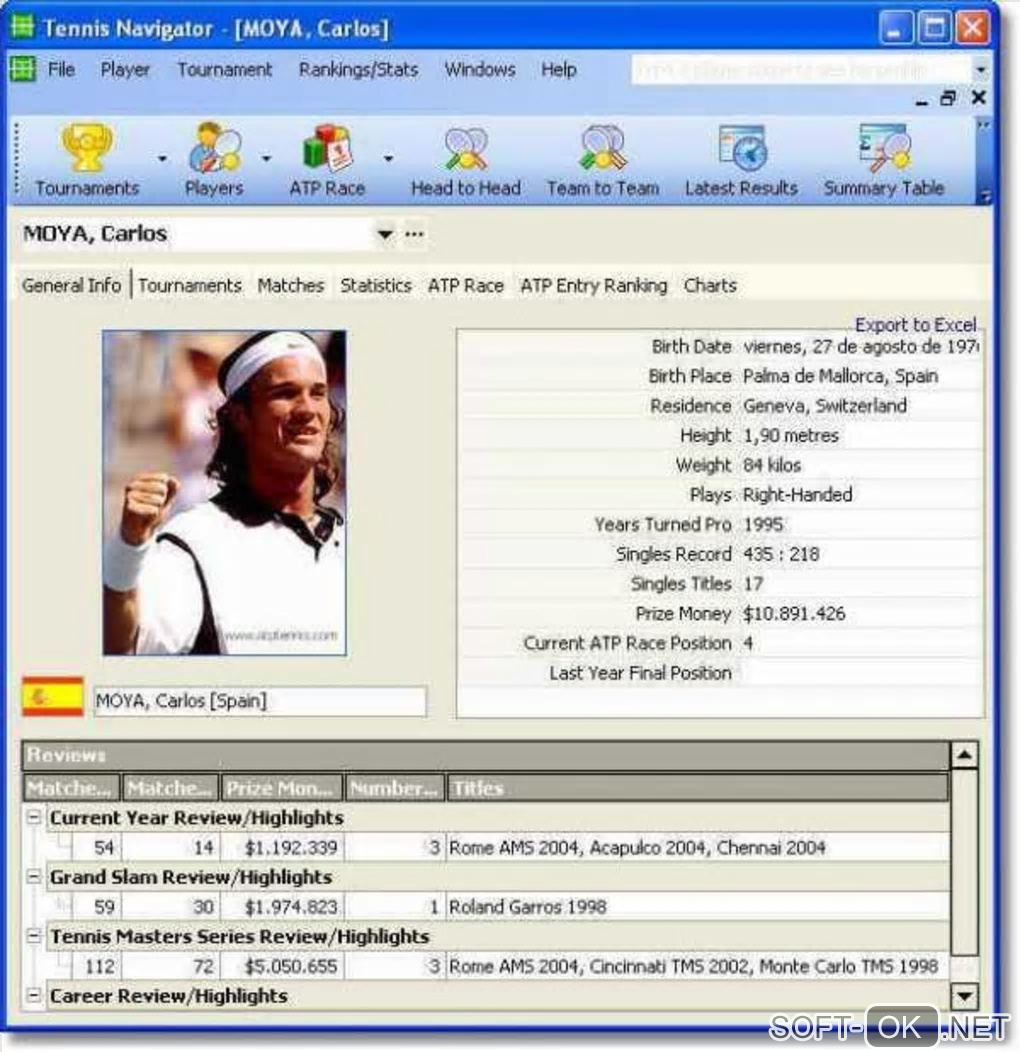The width and height of the screenshot is (1020, 1052).
Task: Open the Help menu
Action: pyautogui.click(x=559, y=69)
